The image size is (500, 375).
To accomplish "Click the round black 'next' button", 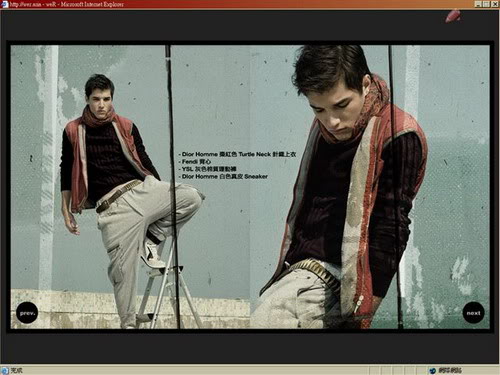I will 473,313.
